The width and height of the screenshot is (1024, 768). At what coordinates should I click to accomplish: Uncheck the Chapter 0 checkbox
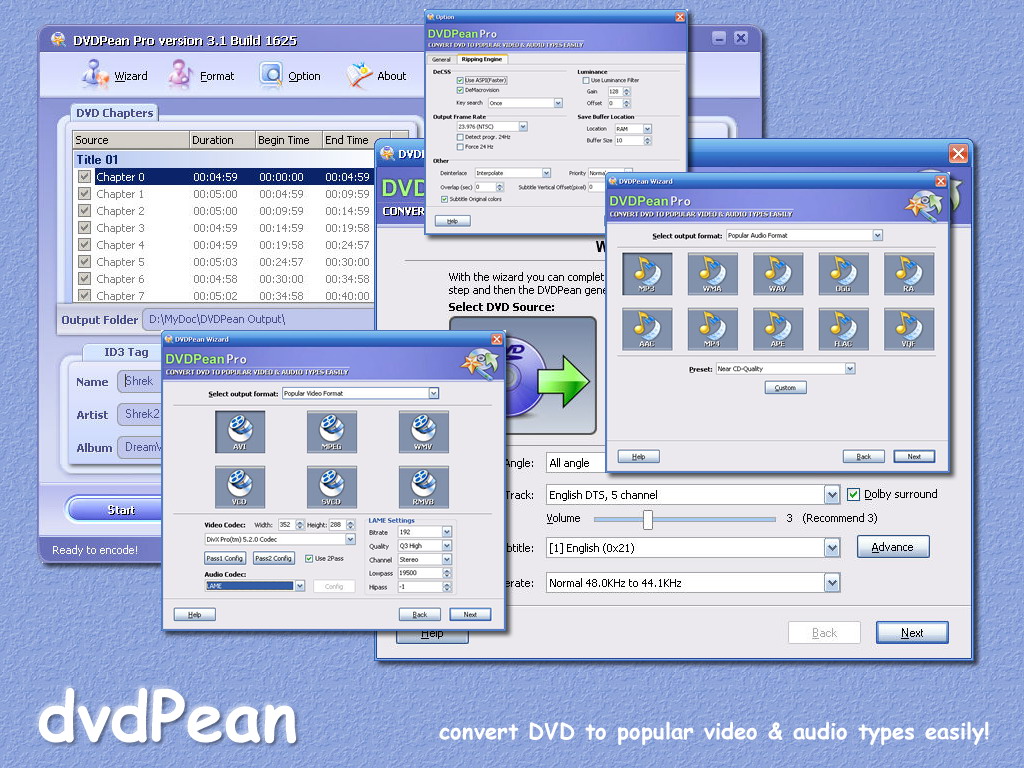click(84, 177)
